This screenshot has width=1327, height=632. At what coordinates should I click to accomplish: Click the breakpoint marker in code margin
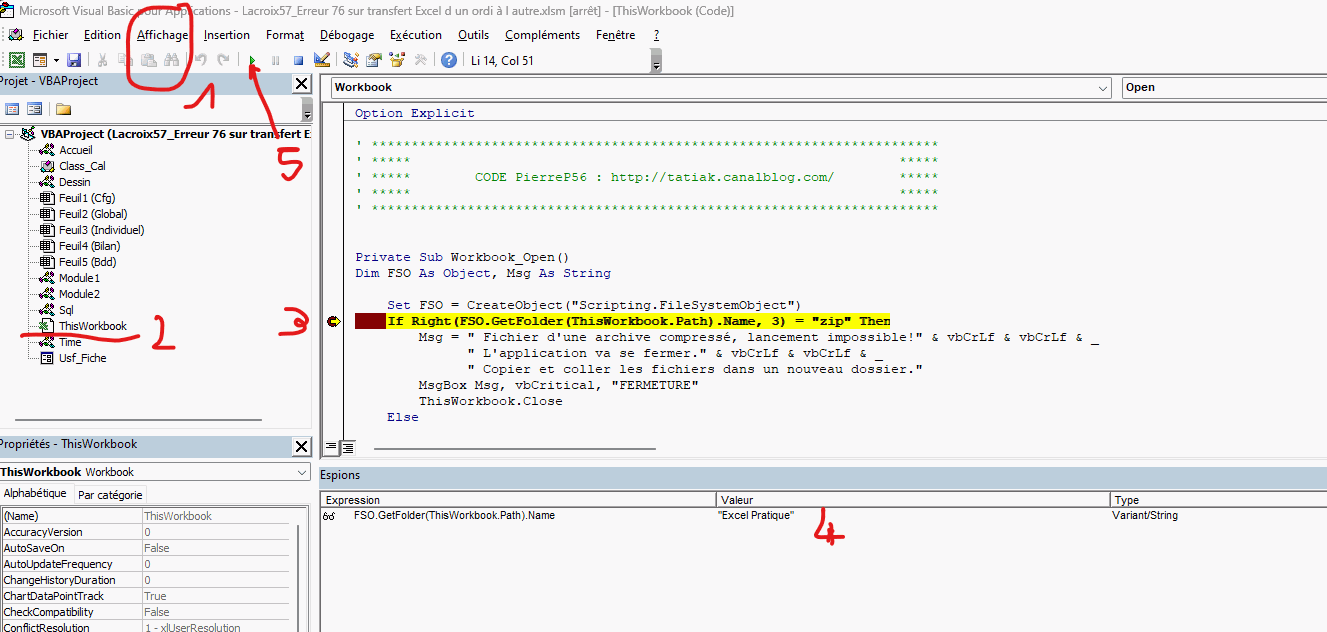333,321
